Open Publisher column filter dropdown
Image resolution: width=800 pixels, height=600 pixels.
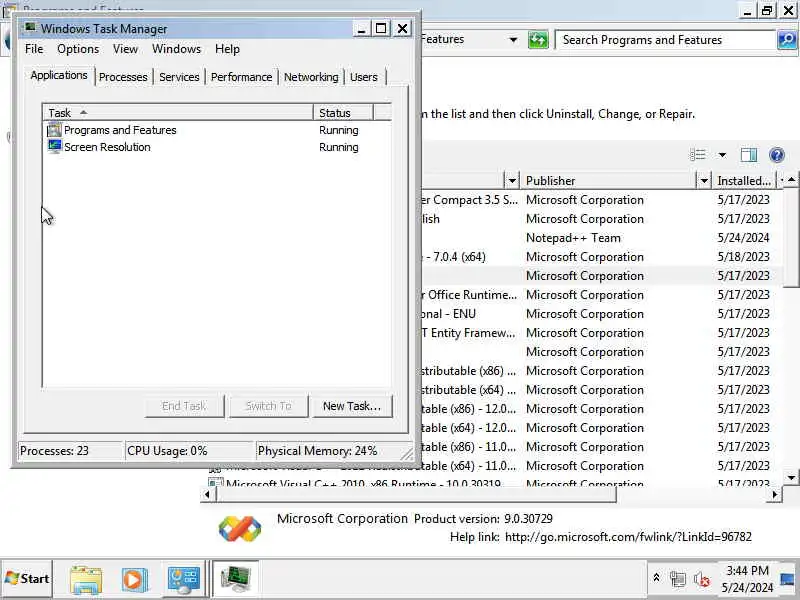(x=704, y=180)
